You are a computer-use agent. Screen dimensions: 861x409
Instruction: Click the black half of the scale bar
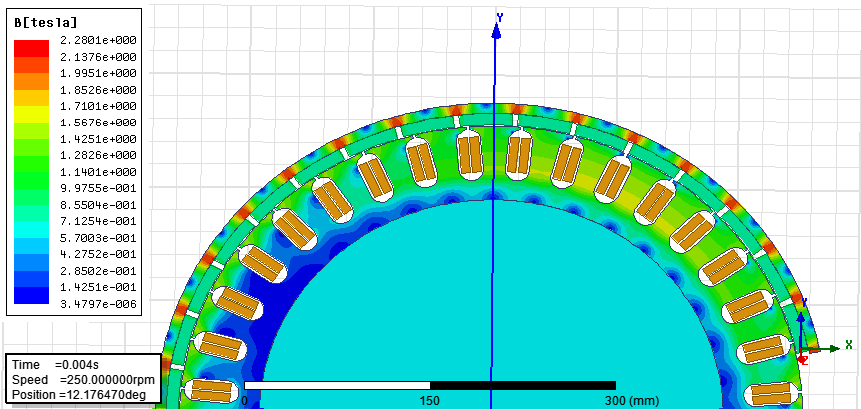click(523, 385)
